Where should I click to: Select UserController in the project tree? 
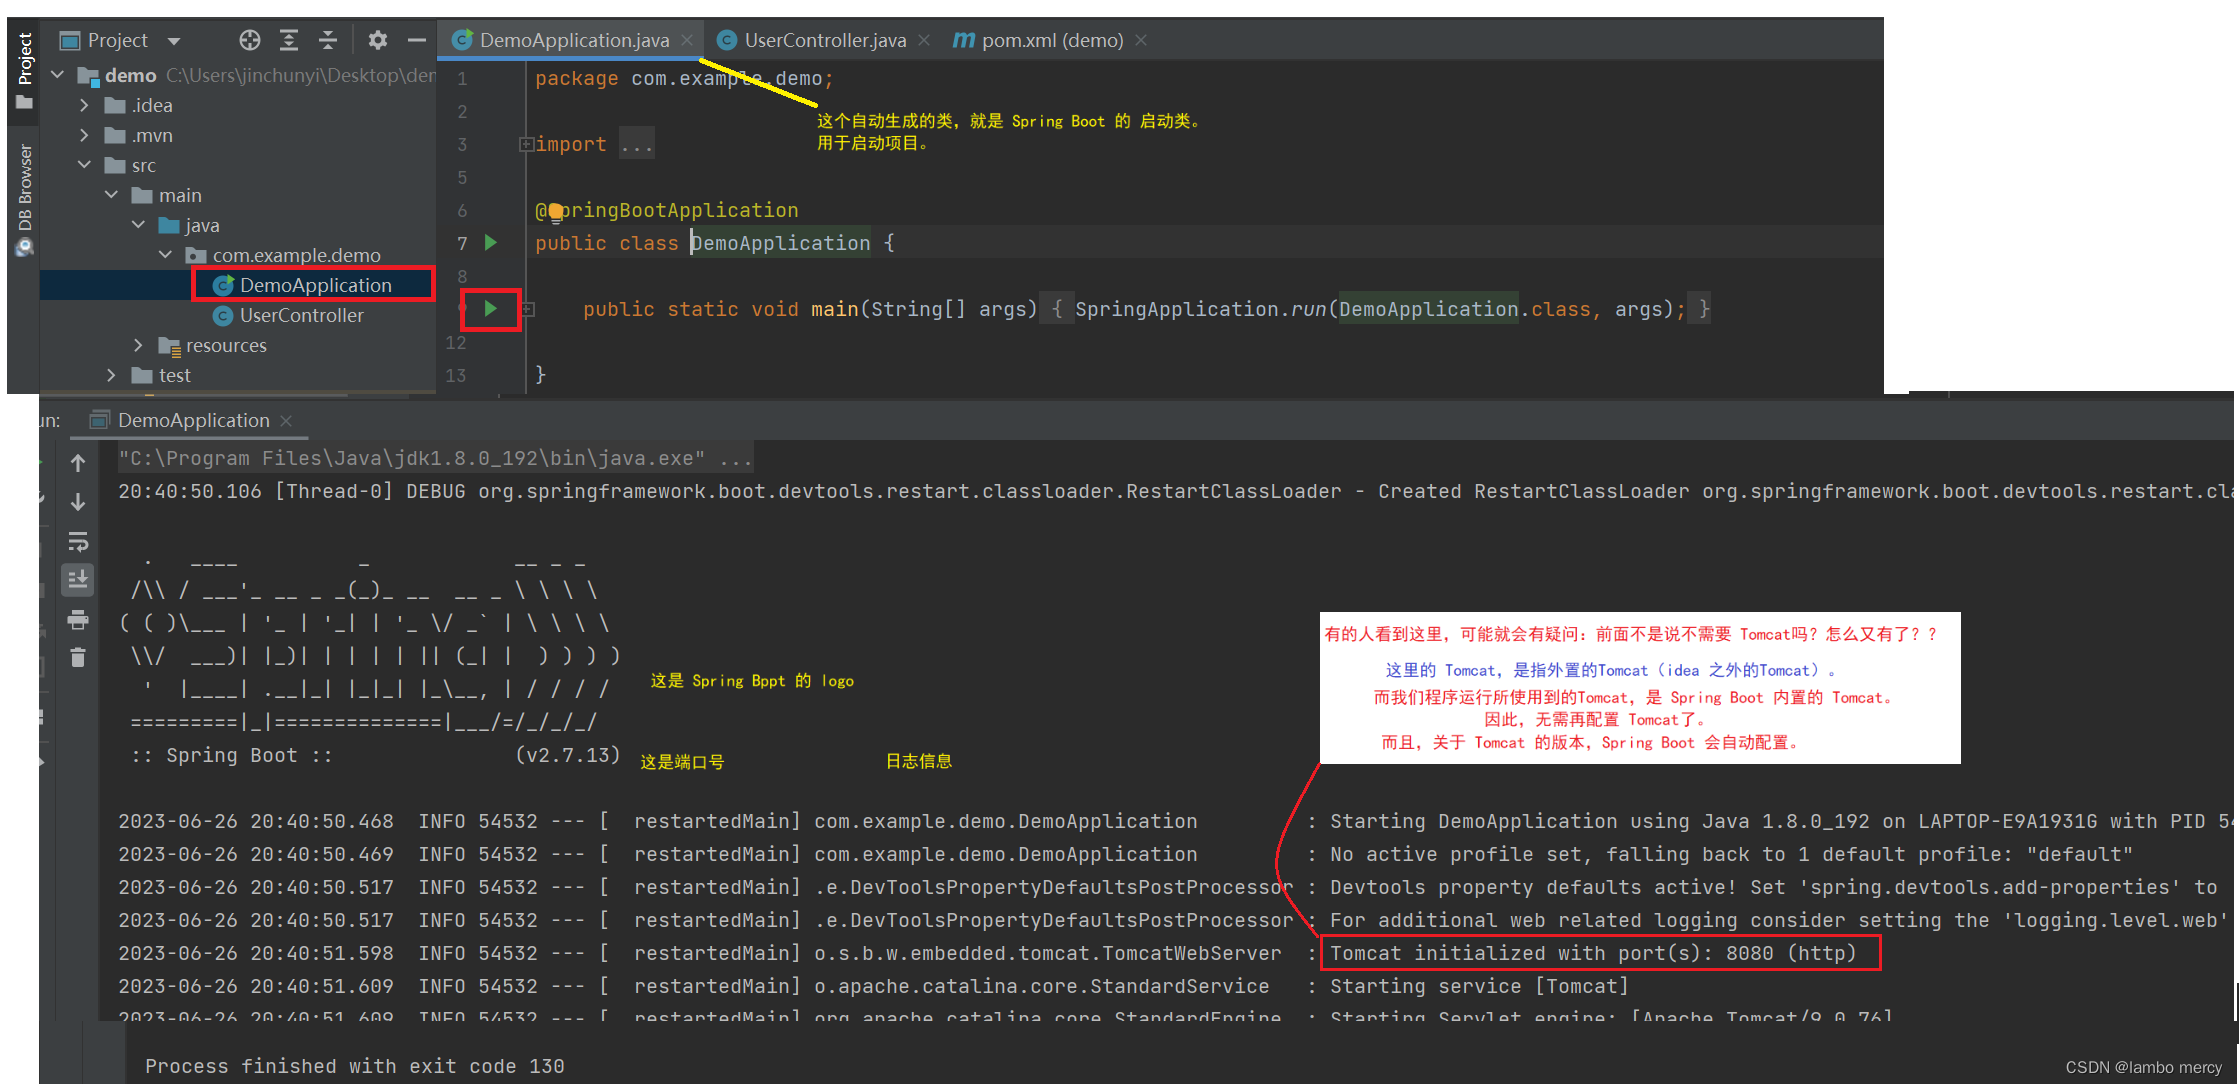point(301,315)
